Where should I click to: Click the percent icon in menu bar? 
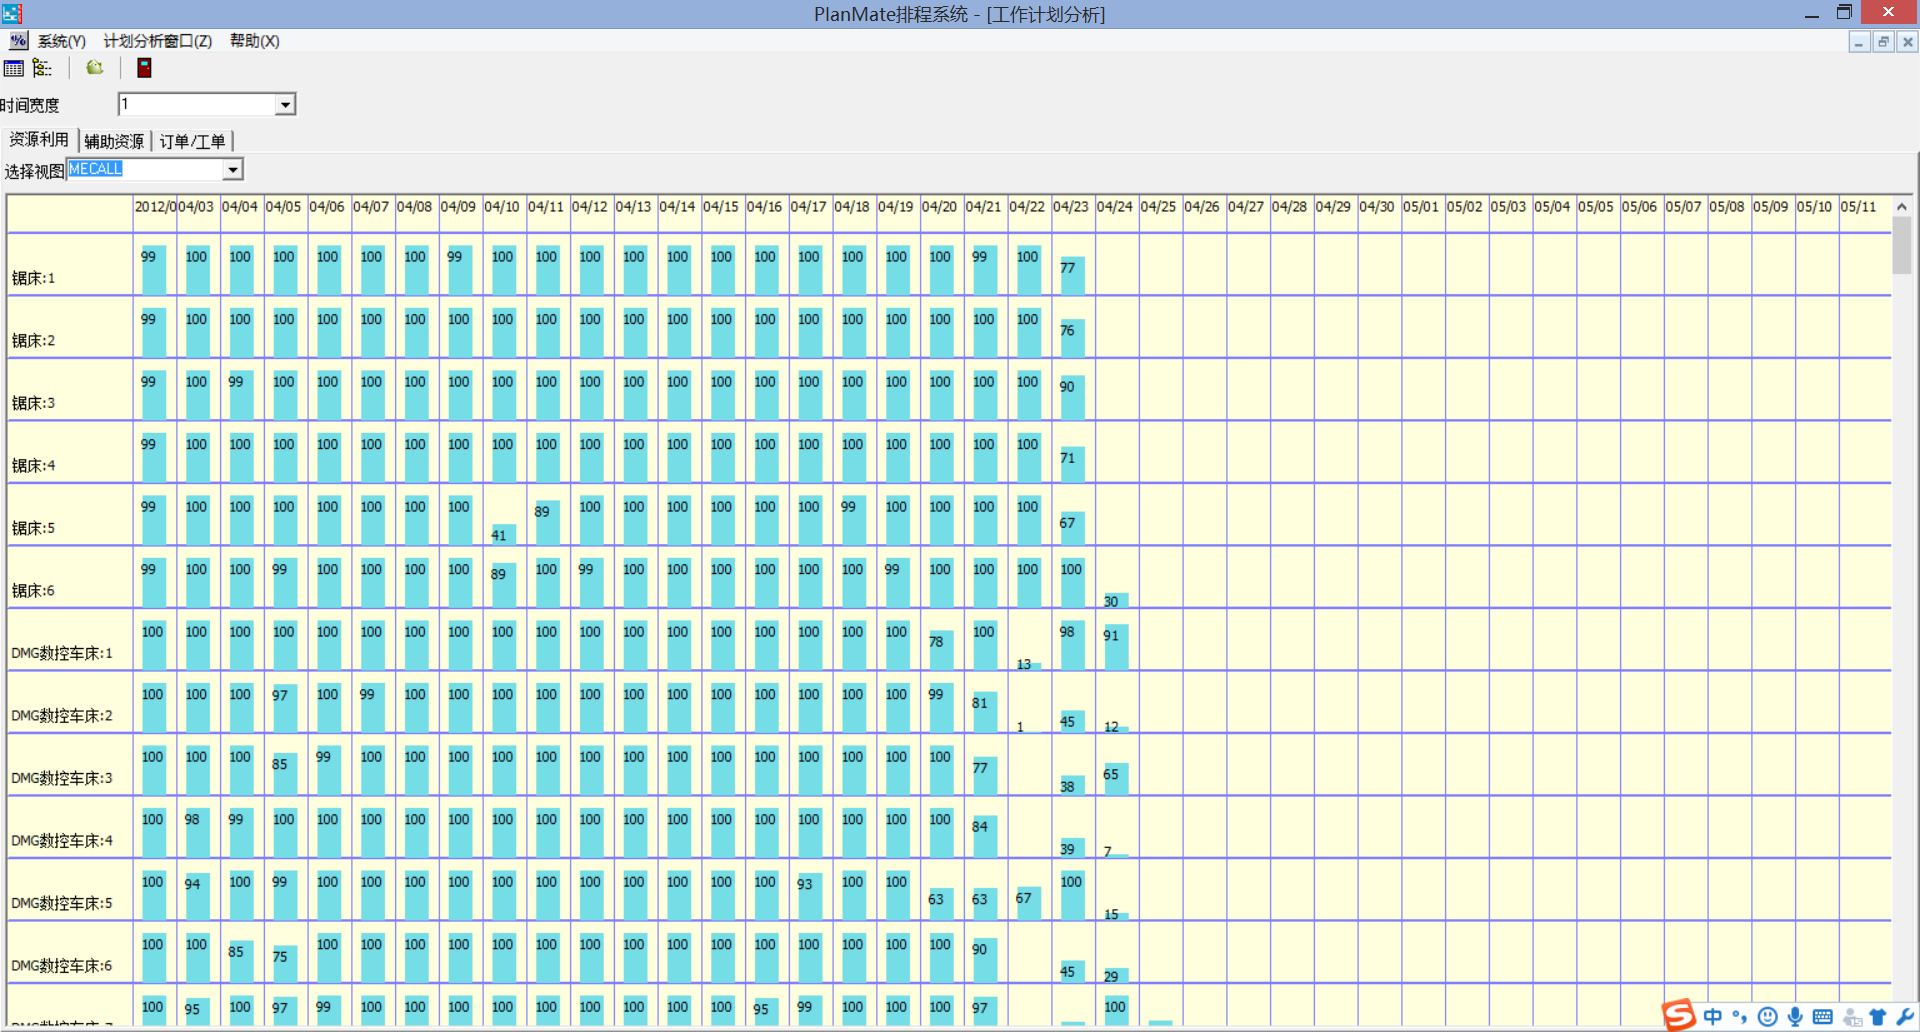19,41
